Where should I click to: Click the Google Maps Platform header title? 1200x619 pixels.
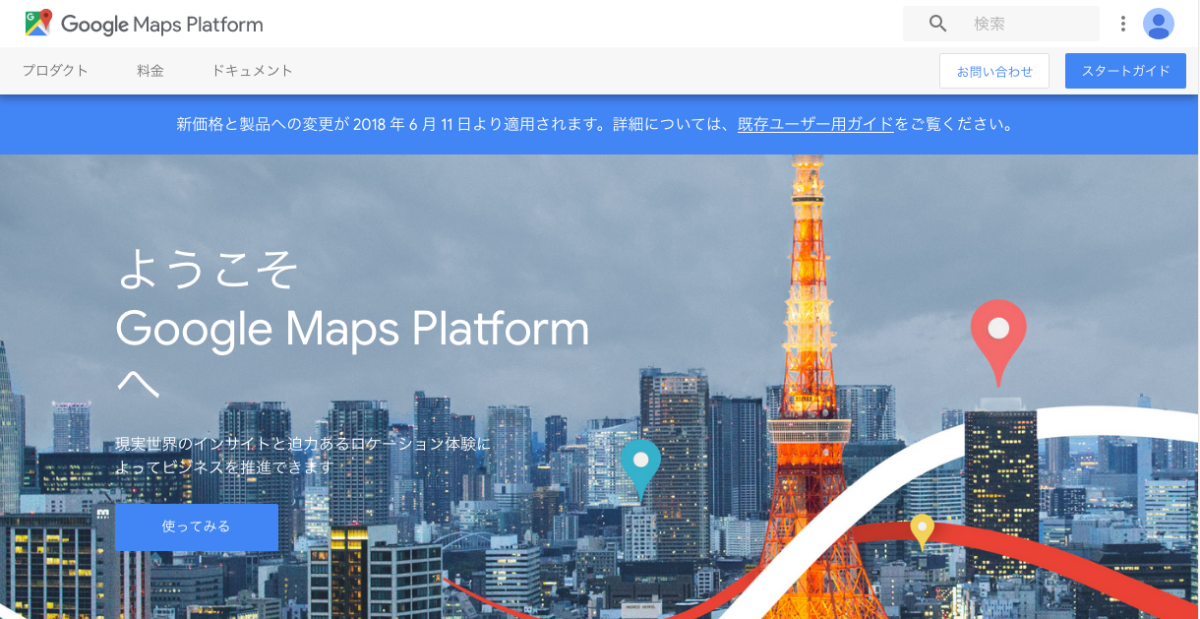coord(162,24)
